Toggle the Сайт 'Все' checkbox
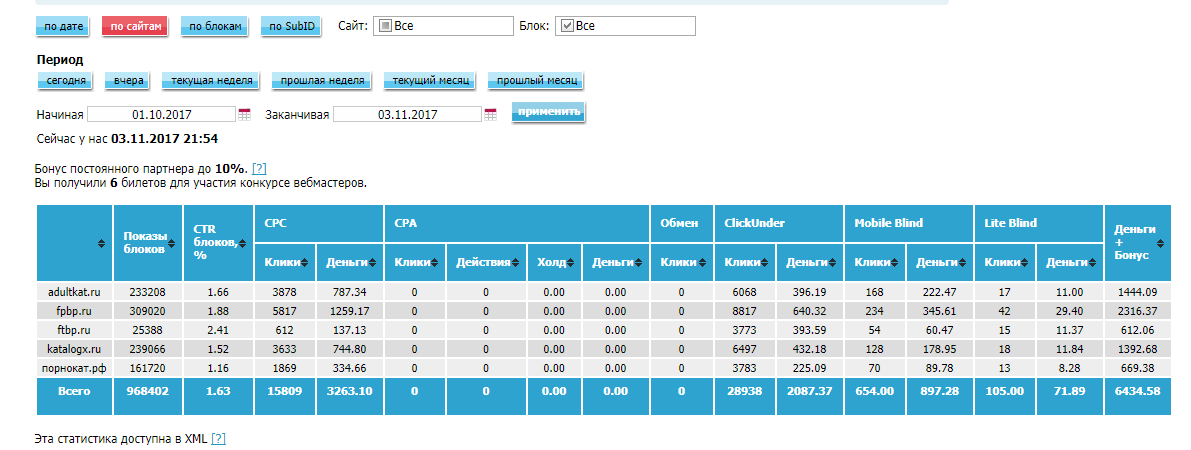Viewport: 1191px width, 450px height. tap(385, 26)
